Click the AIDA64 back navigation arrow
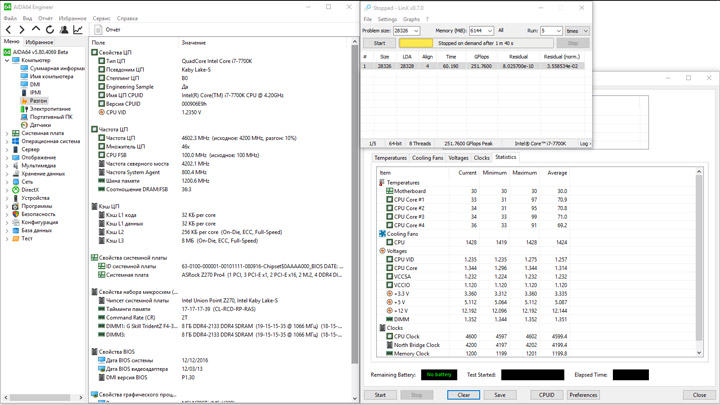 tap(8, 30)
